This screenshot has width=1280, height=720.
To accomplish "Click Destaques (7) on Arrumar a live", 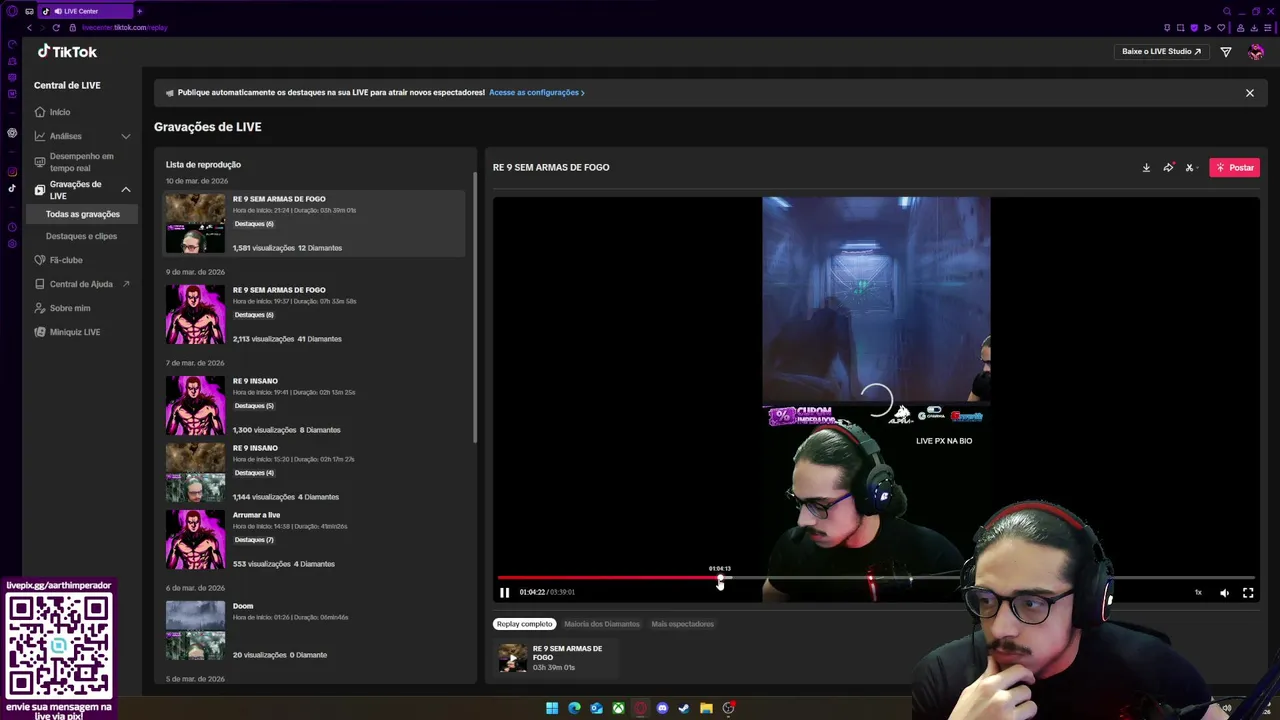I will 254,540.
